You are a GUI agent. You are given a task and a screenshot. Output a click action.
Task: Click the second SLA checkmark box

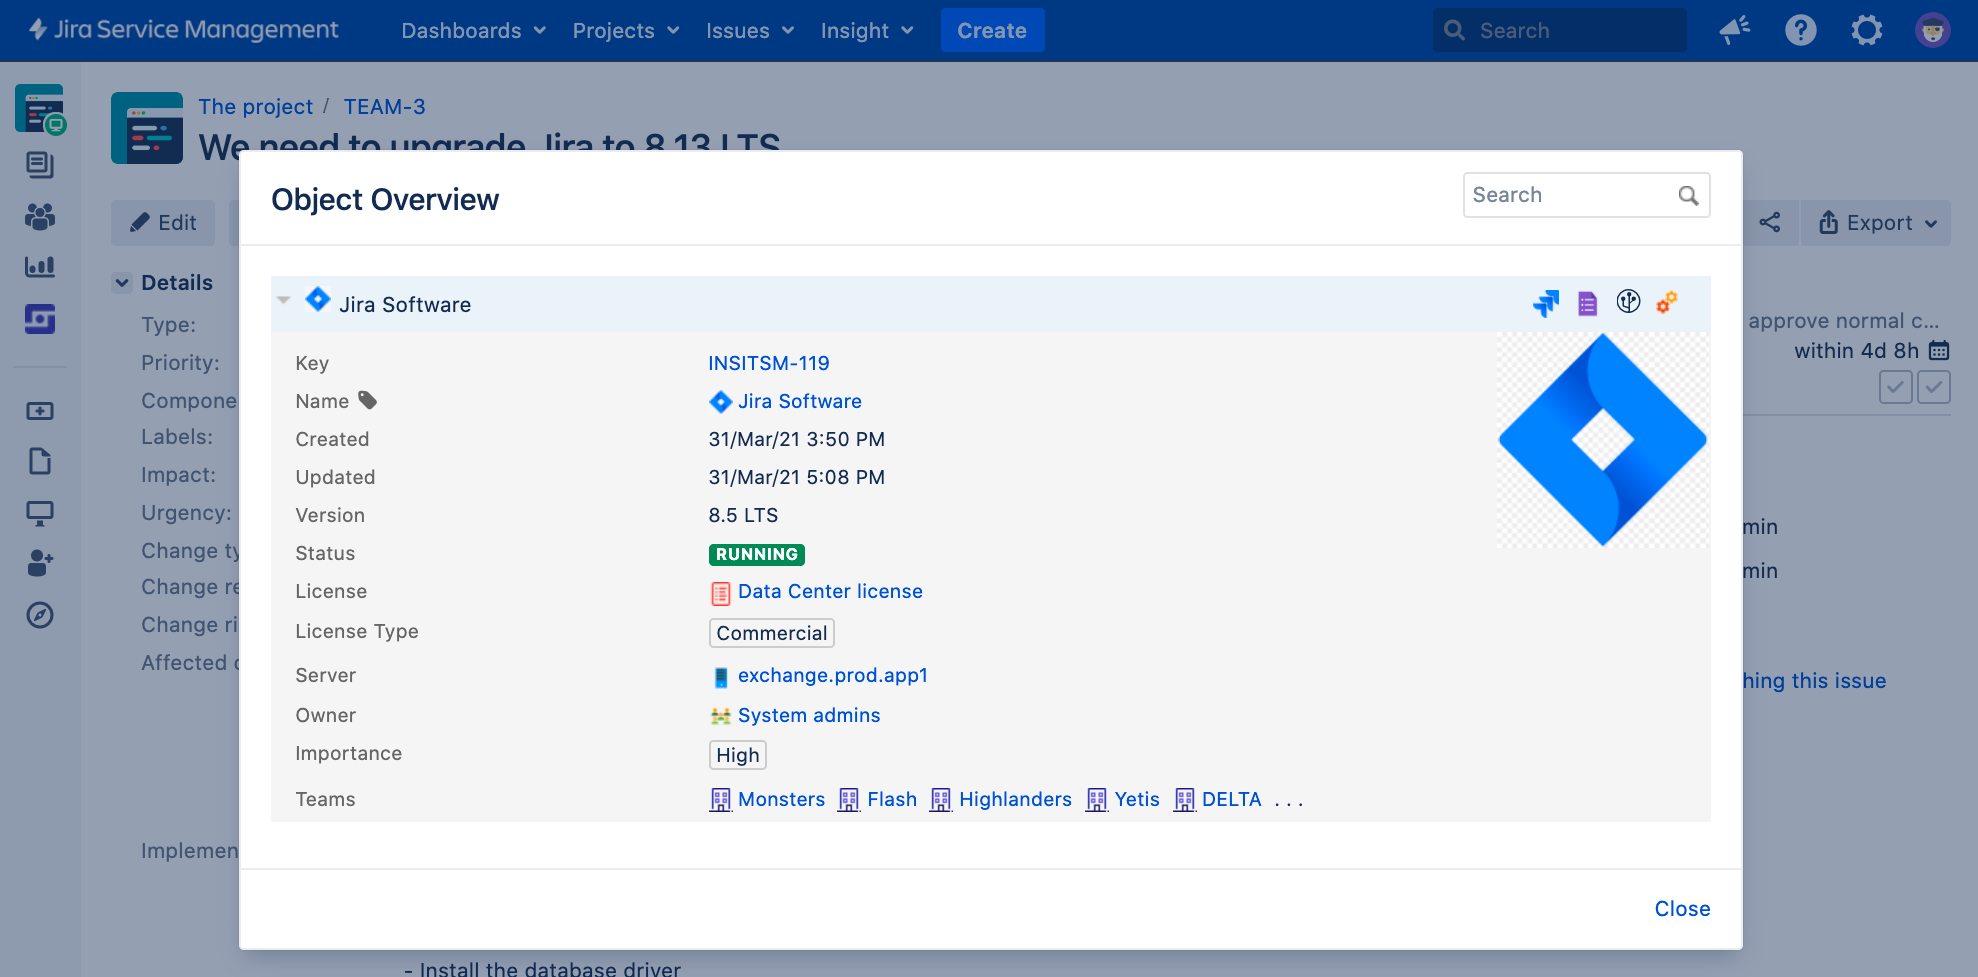tap(1934, 387)
